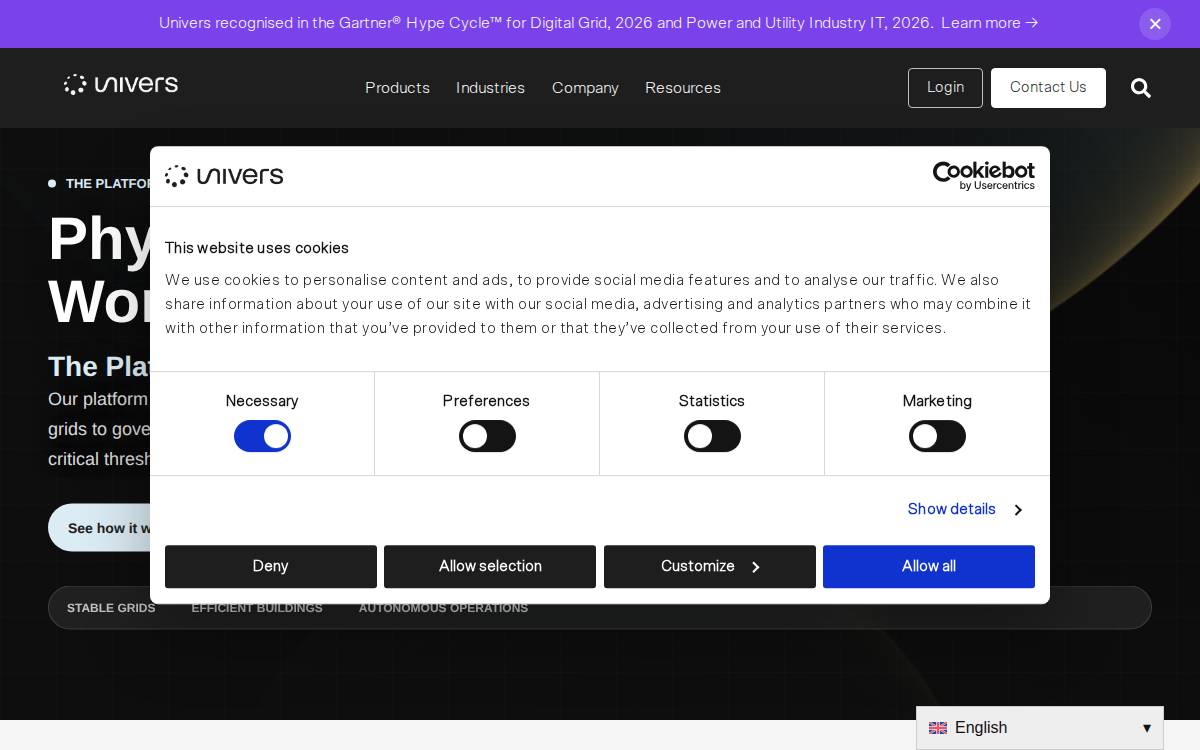
Task: Open the site search icon
Action: [x=1141, y=88]
